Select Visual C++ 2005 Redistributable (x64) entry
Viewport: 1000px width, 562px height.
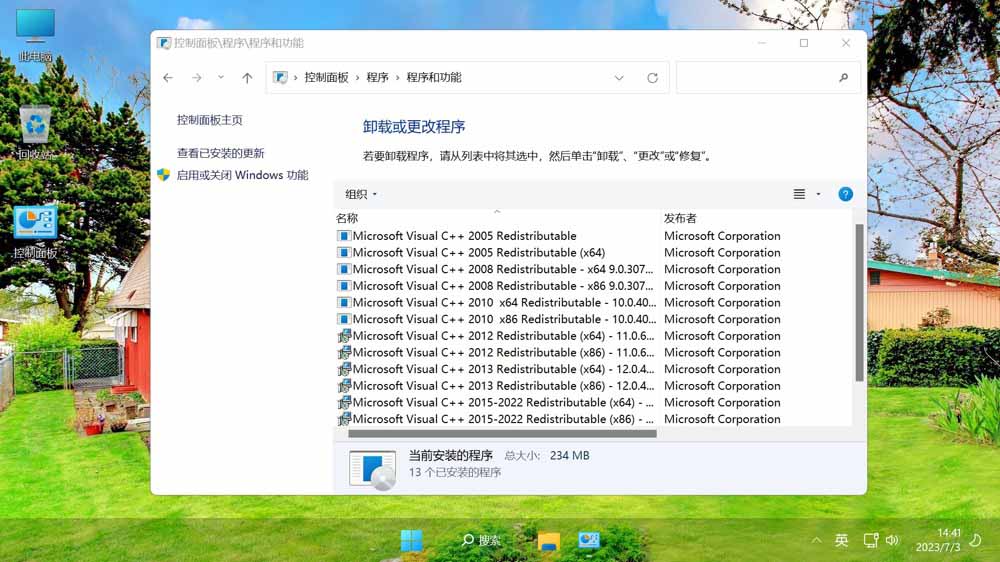(471, 253)
